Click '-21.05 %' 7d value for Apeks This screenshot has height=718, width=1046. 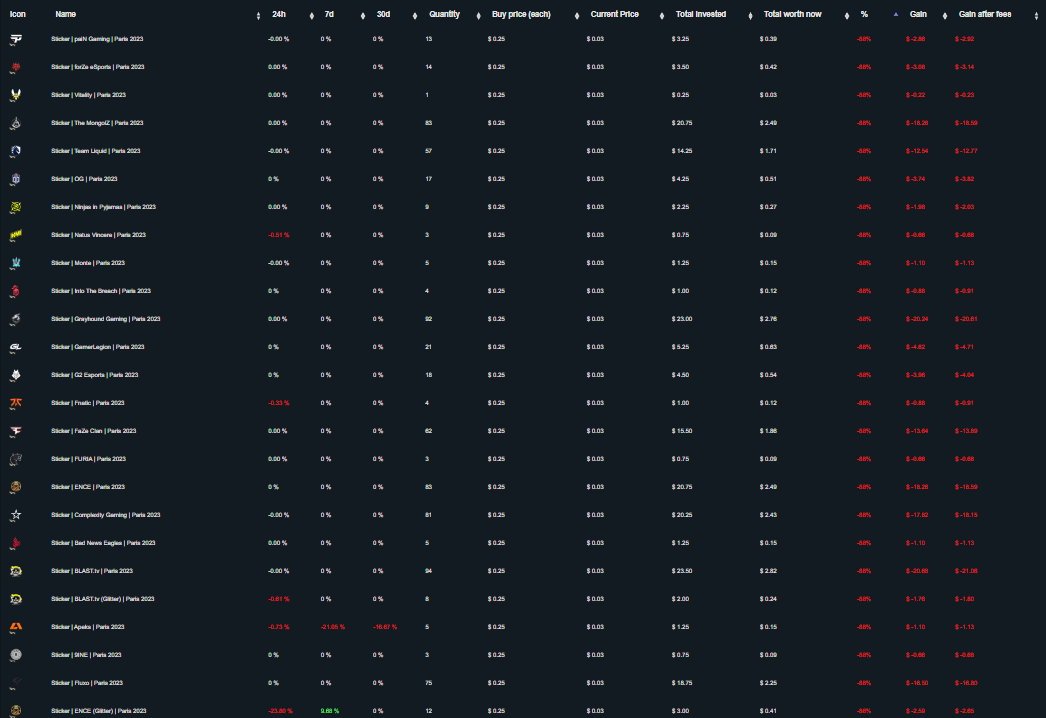tap(333, 628)
